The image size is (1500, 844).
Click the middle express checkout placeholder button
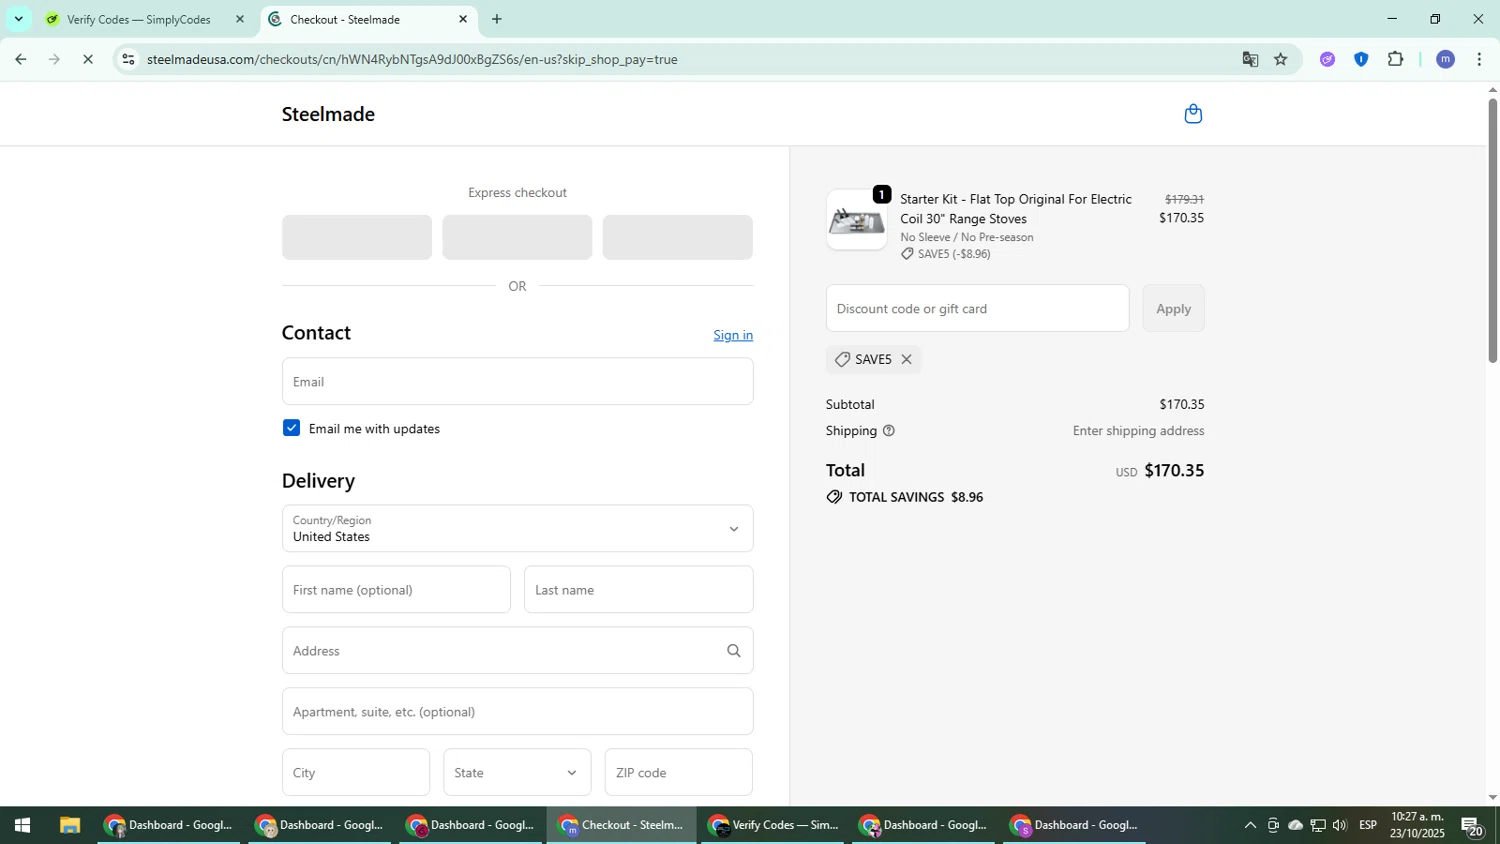pyautogui.click(x=517, y=237)
